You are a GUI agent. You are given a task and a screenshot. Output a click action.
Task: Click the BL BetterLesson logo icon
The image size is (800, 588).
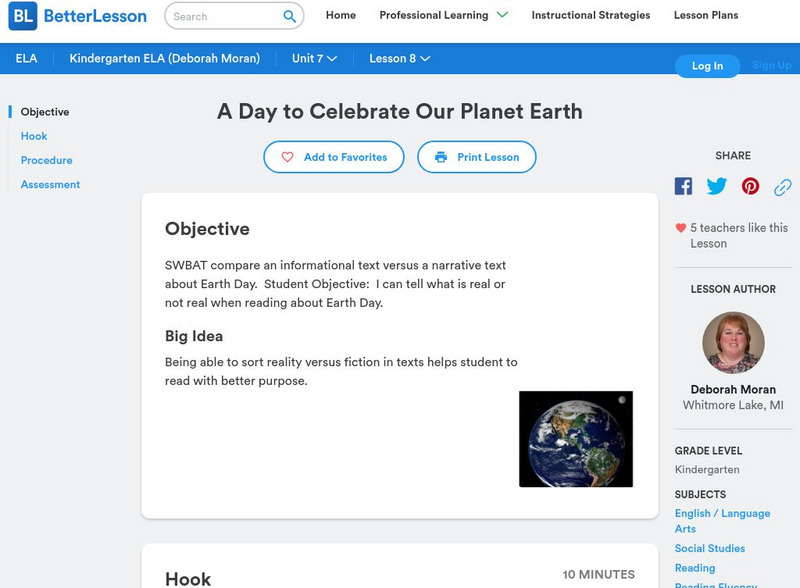[23, 16]
